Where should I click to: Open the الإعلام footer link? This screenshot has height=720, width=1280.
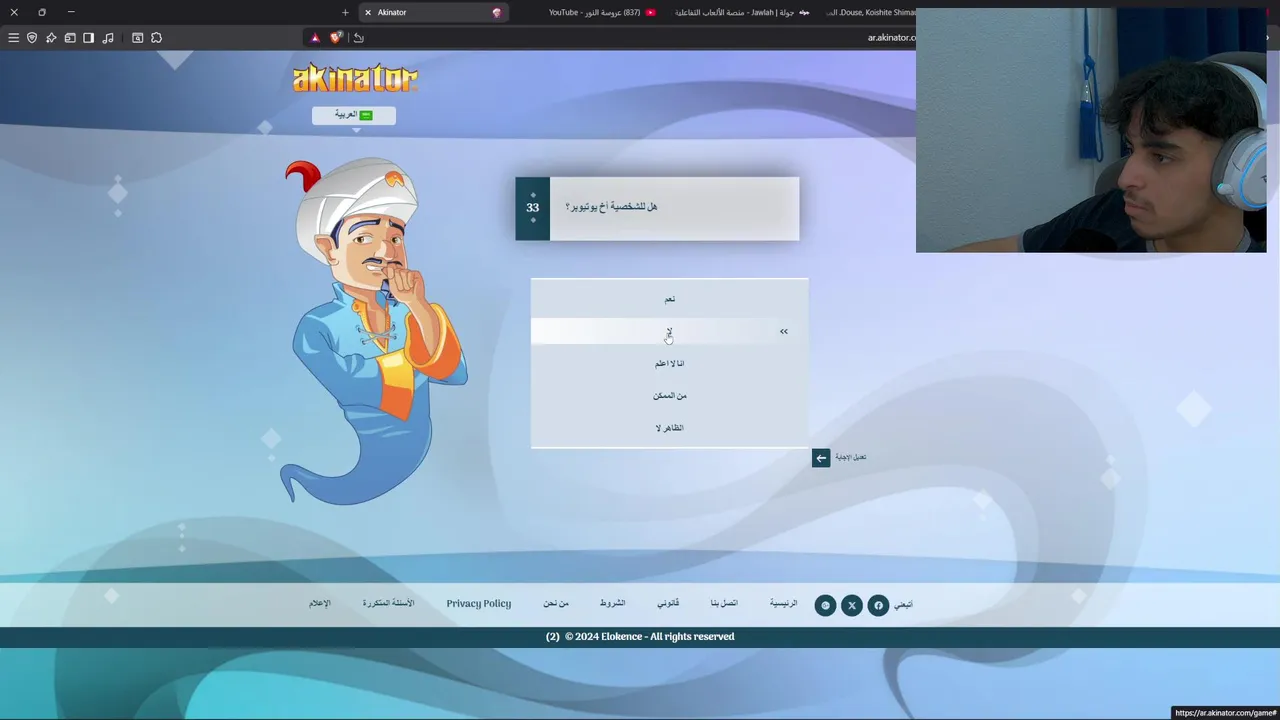319,604
